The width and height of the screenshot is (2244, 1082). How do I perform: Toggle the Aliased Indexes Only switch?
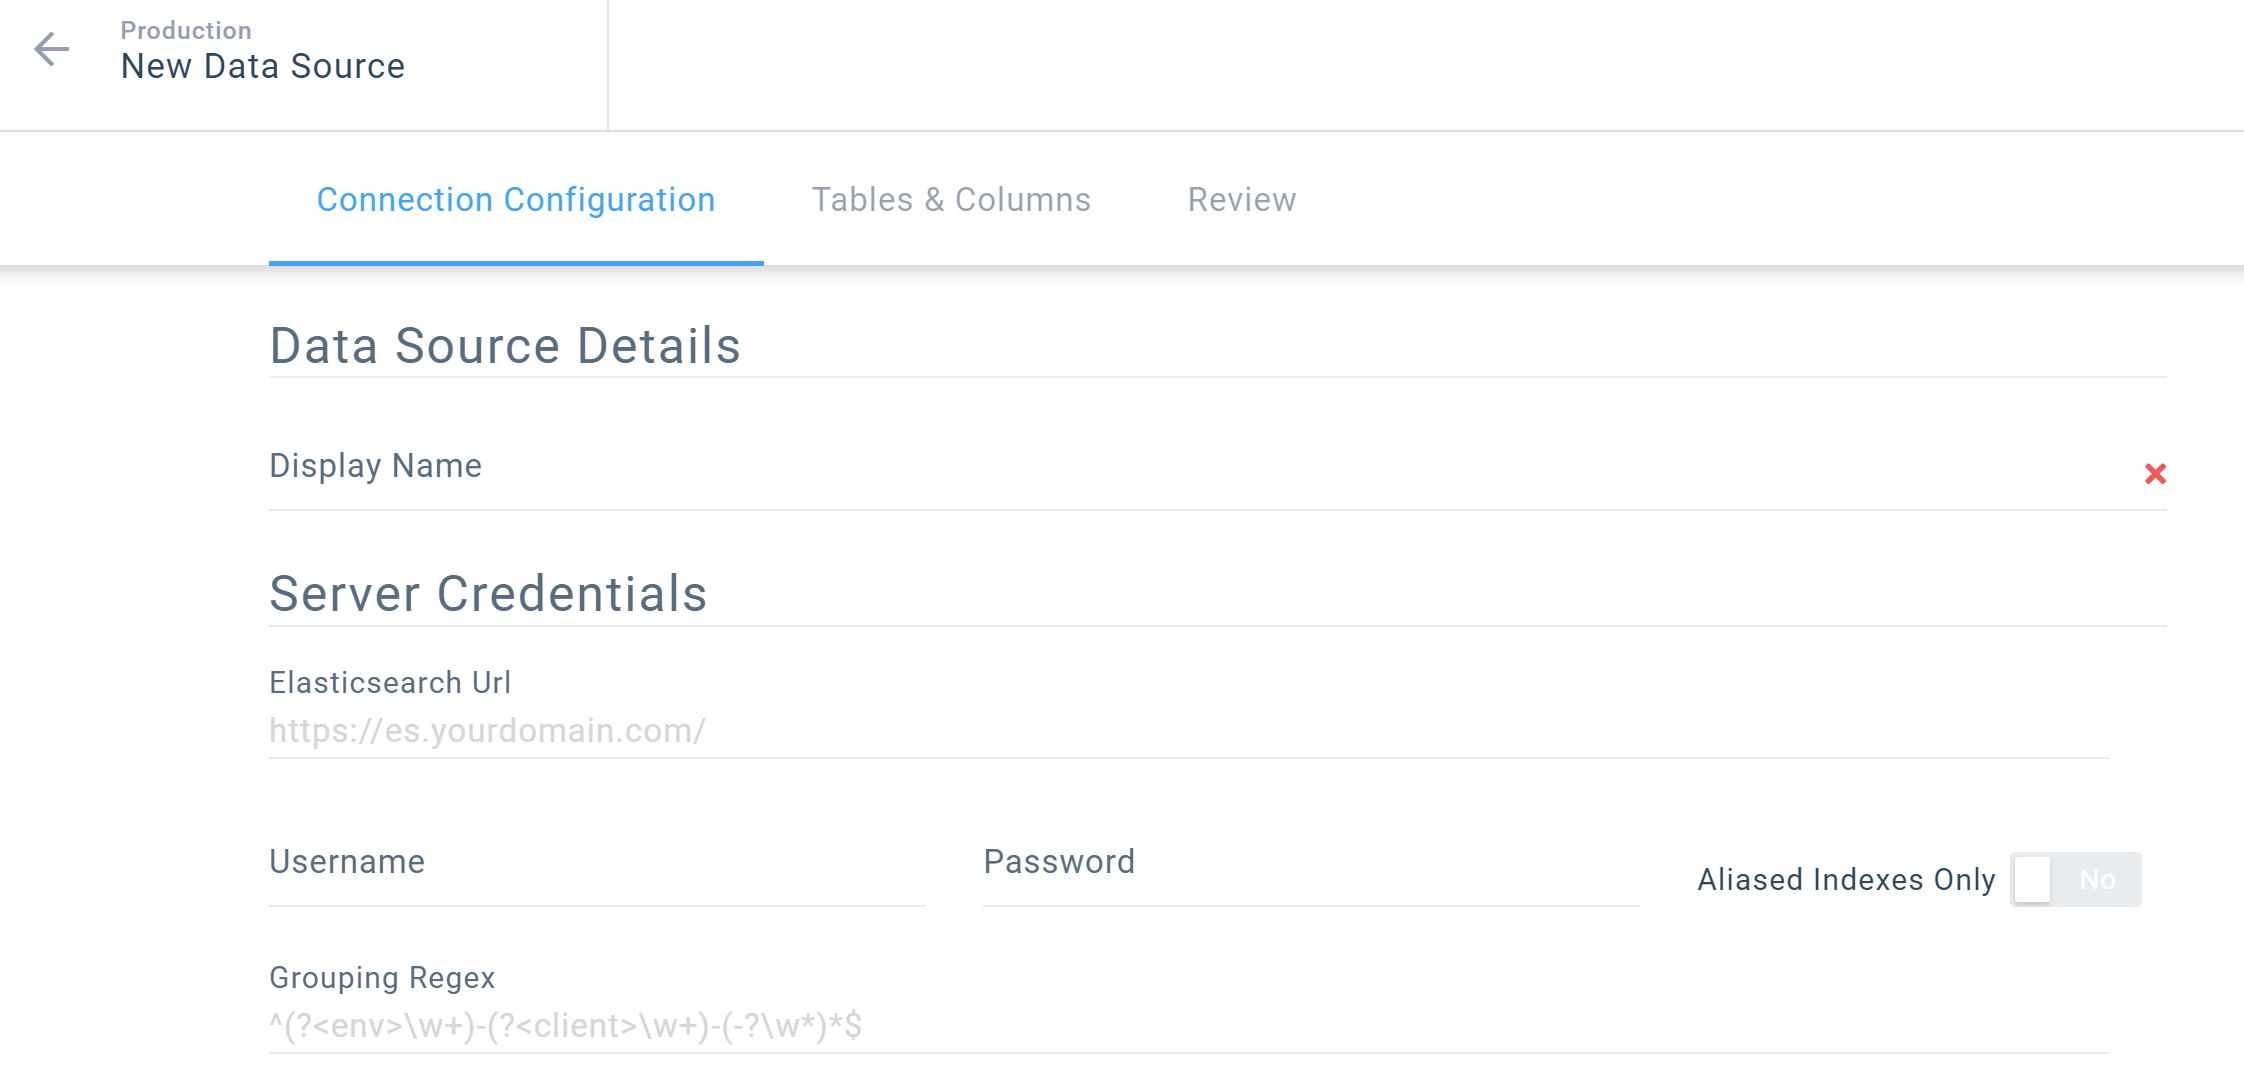2076,879
